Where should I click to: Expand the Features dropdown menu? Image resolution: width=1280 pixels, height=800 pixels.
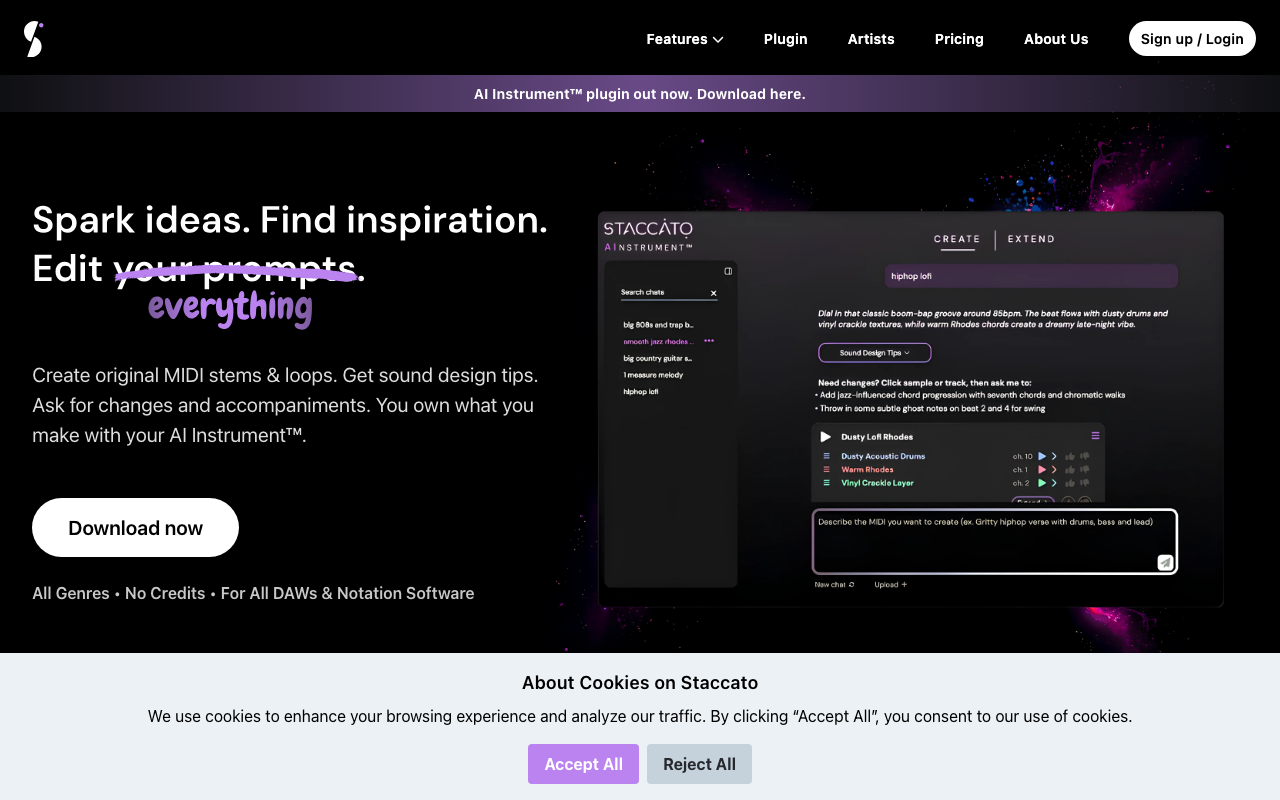684,39
